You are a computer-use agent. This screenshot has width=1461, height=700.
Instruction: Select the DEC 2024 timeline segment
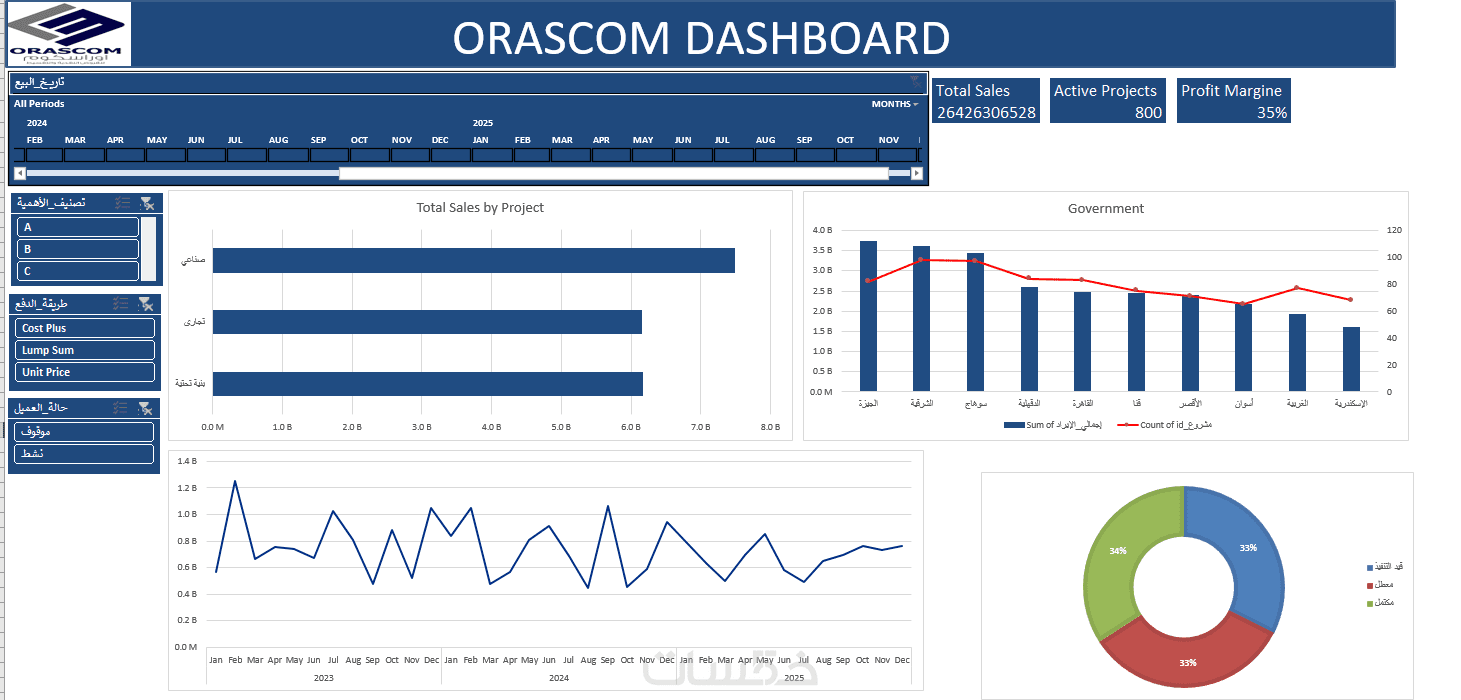point(450,155)
